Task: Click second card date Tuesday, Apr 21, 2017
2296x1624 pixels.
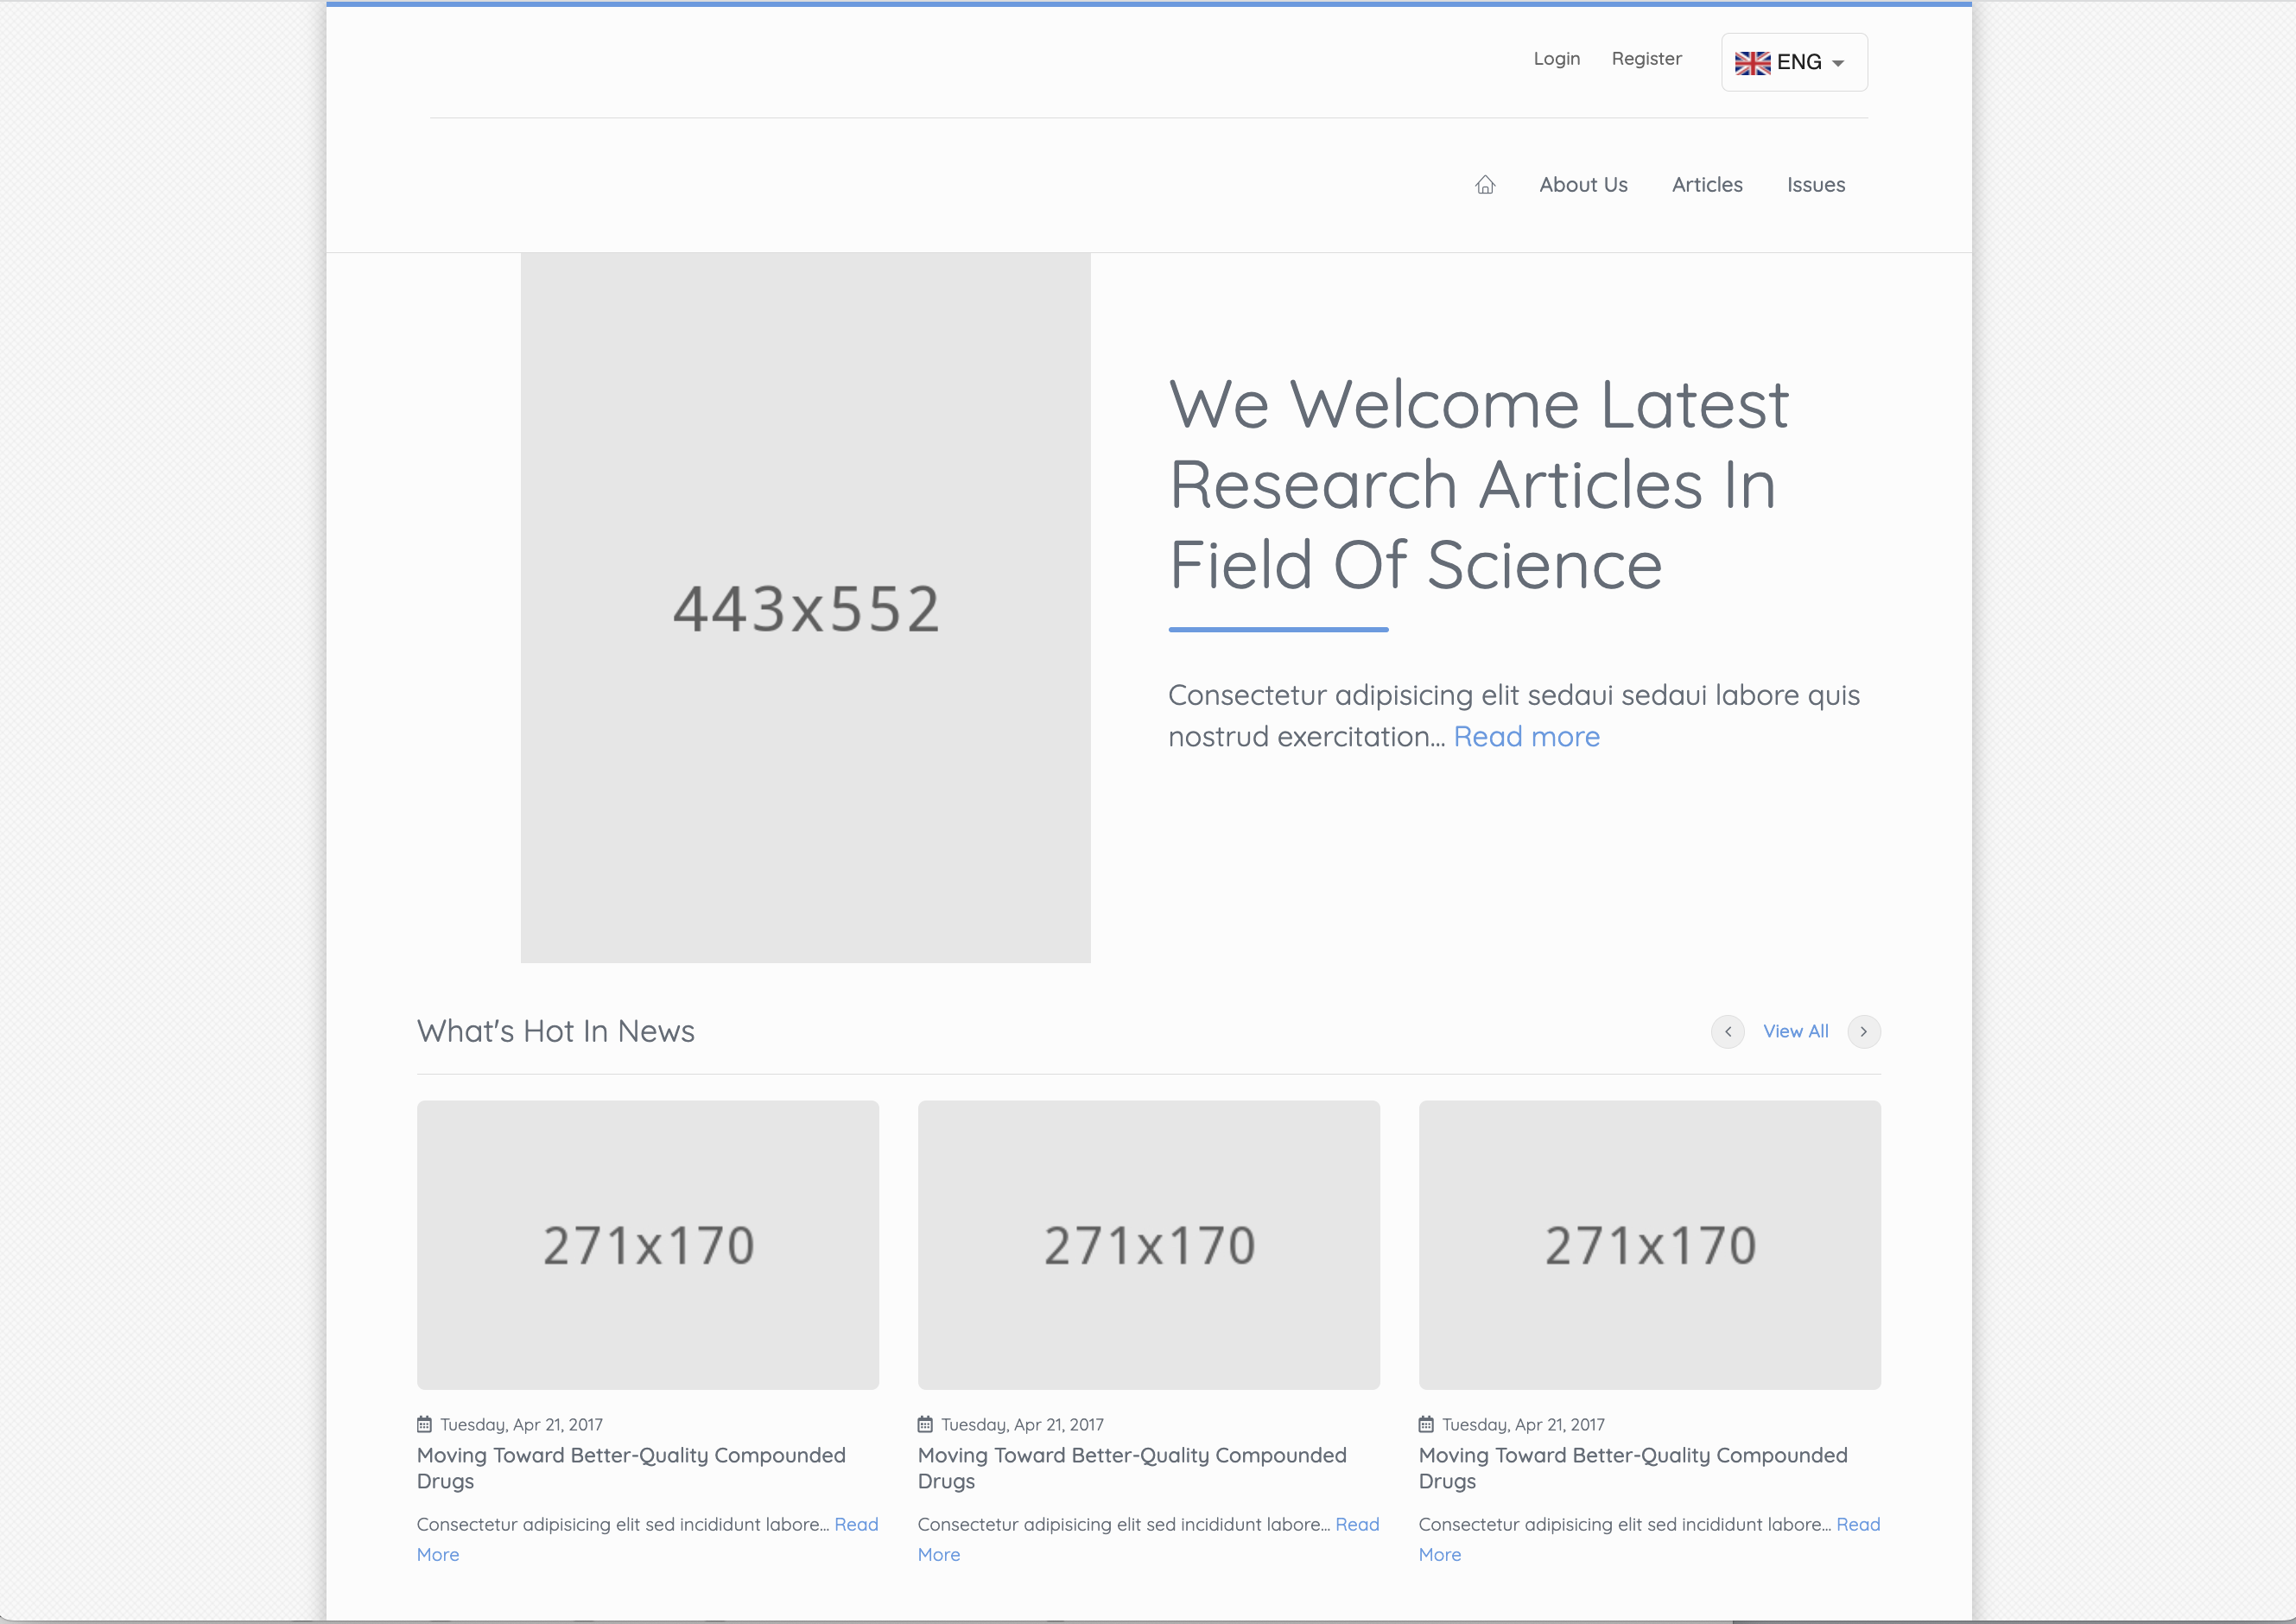Action: [1022, 1424]
